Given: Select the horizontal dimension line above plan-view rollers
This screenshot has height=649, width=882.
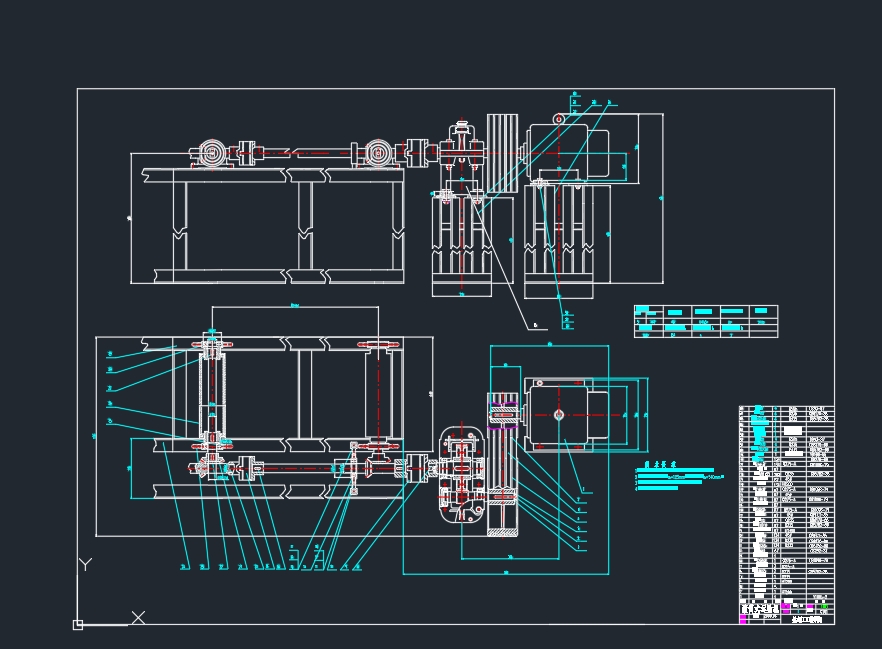Looking at the screenshot, I should [x=295, y=307].
